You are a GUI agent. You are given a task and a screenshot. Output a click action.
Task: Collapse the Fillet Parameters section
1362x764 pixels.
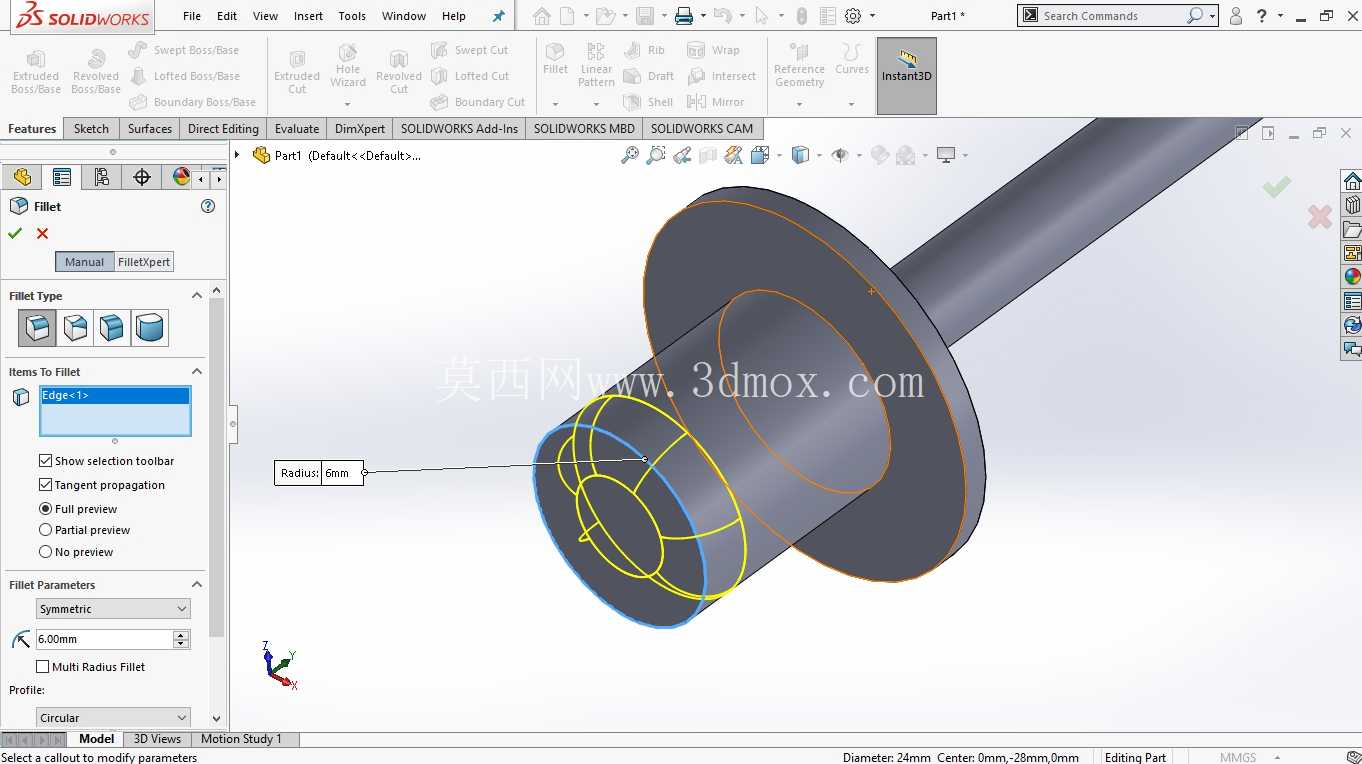click(x=197, y=585)
